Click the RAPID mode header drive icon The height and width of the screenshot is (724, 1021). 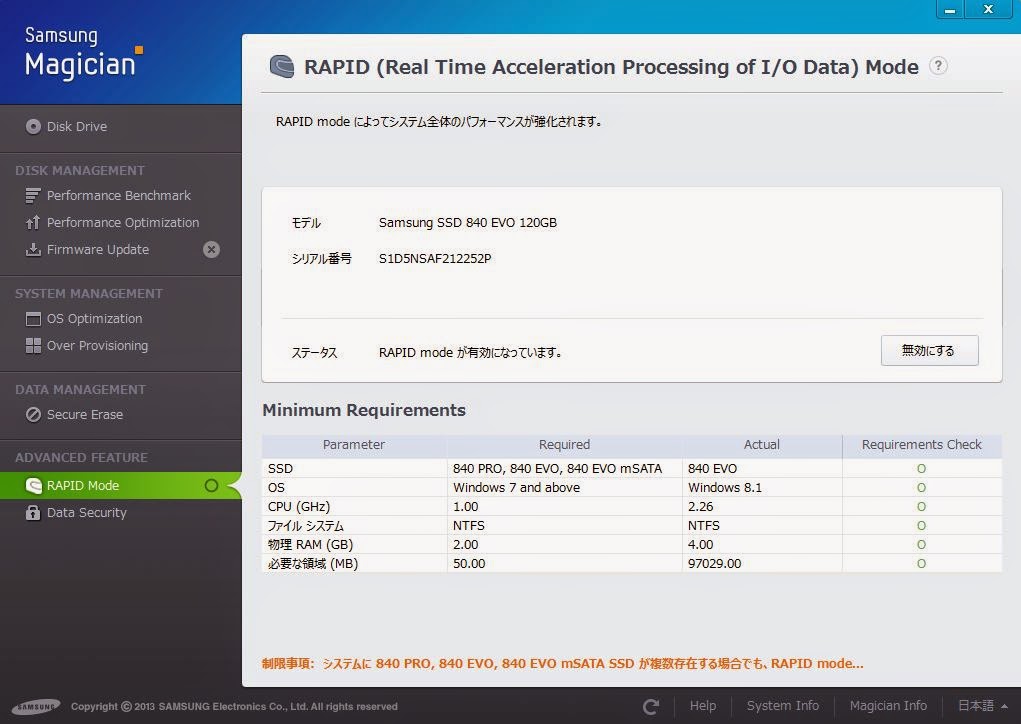click(282, 66)
